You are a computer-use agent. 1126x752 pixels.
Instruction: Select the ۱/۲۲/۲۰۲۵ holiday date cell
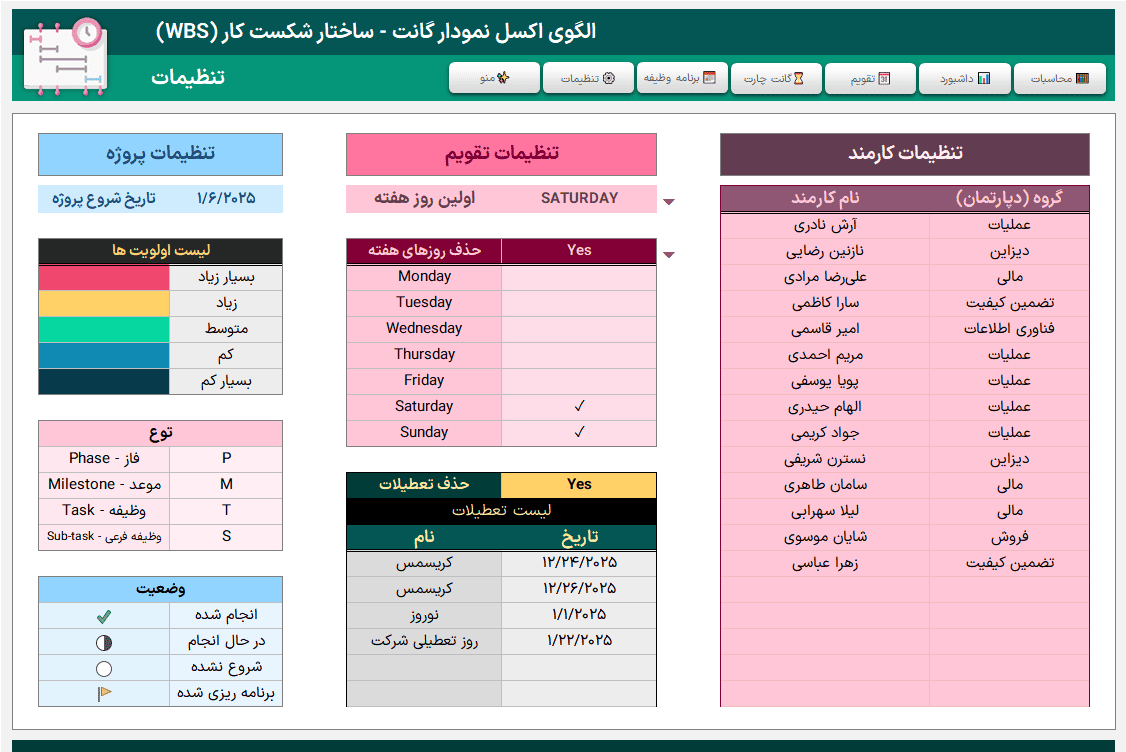[x=579, y=641]
